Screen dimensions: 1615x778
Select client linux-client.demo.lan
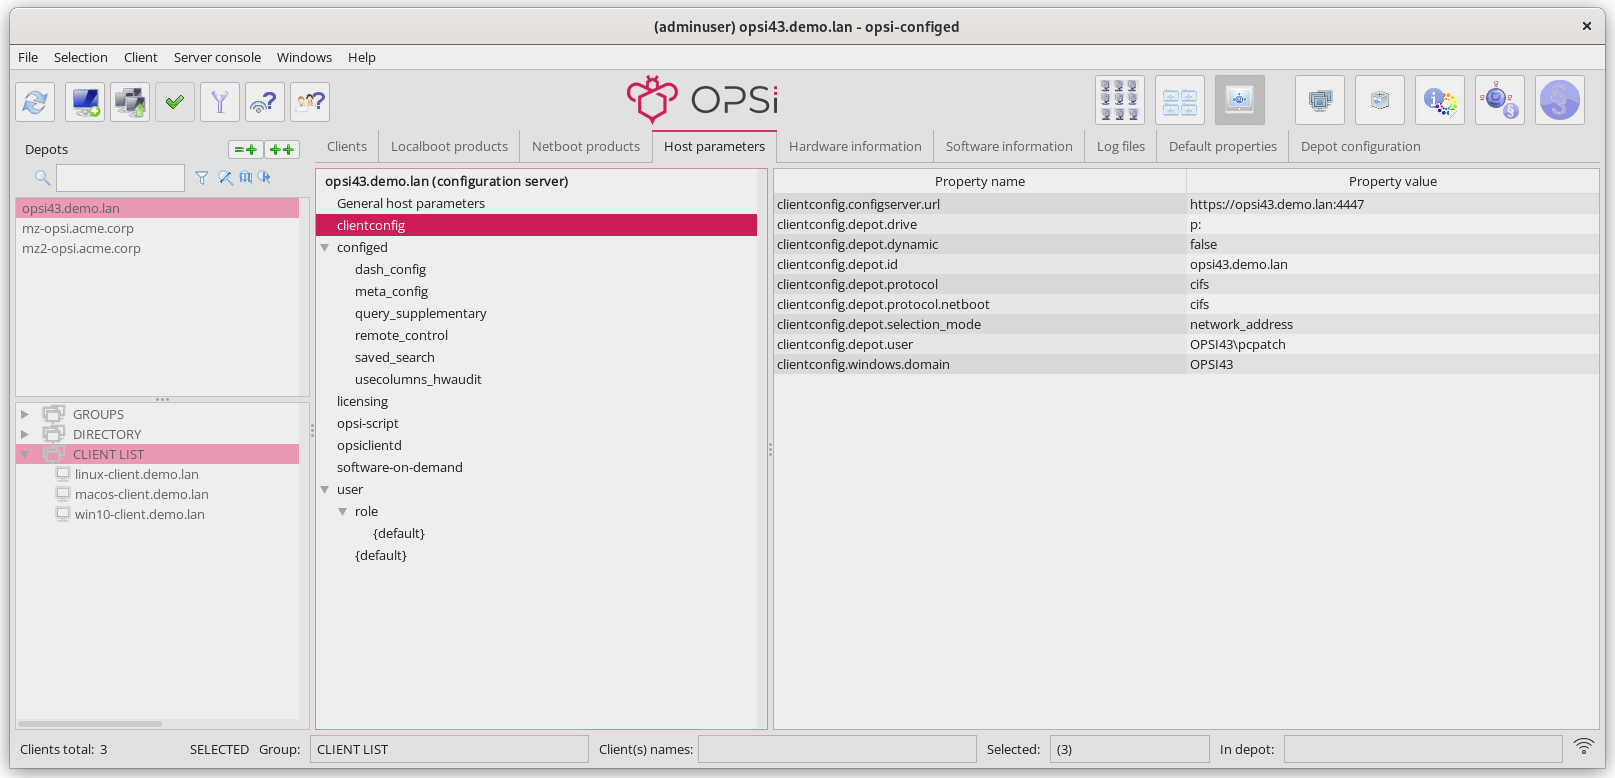[136, 474]
